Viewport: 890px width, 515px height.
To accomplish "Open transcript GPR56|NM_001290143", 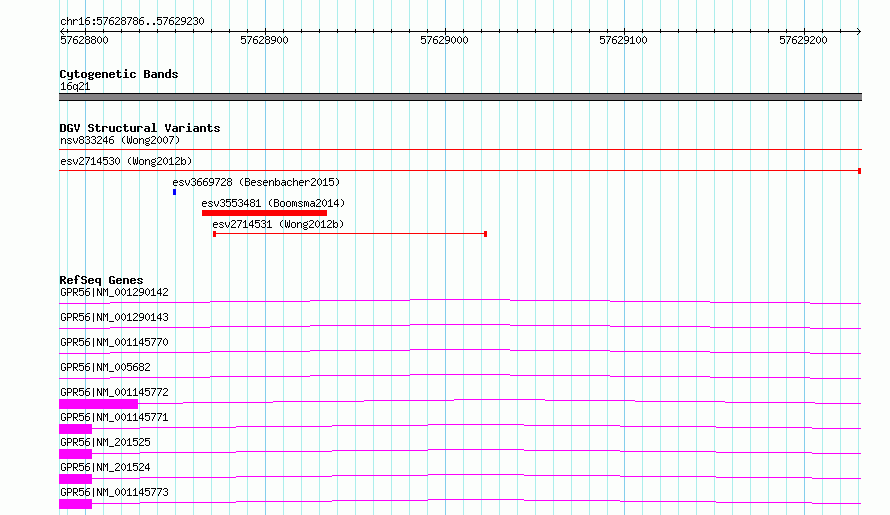I will (114, 317).
